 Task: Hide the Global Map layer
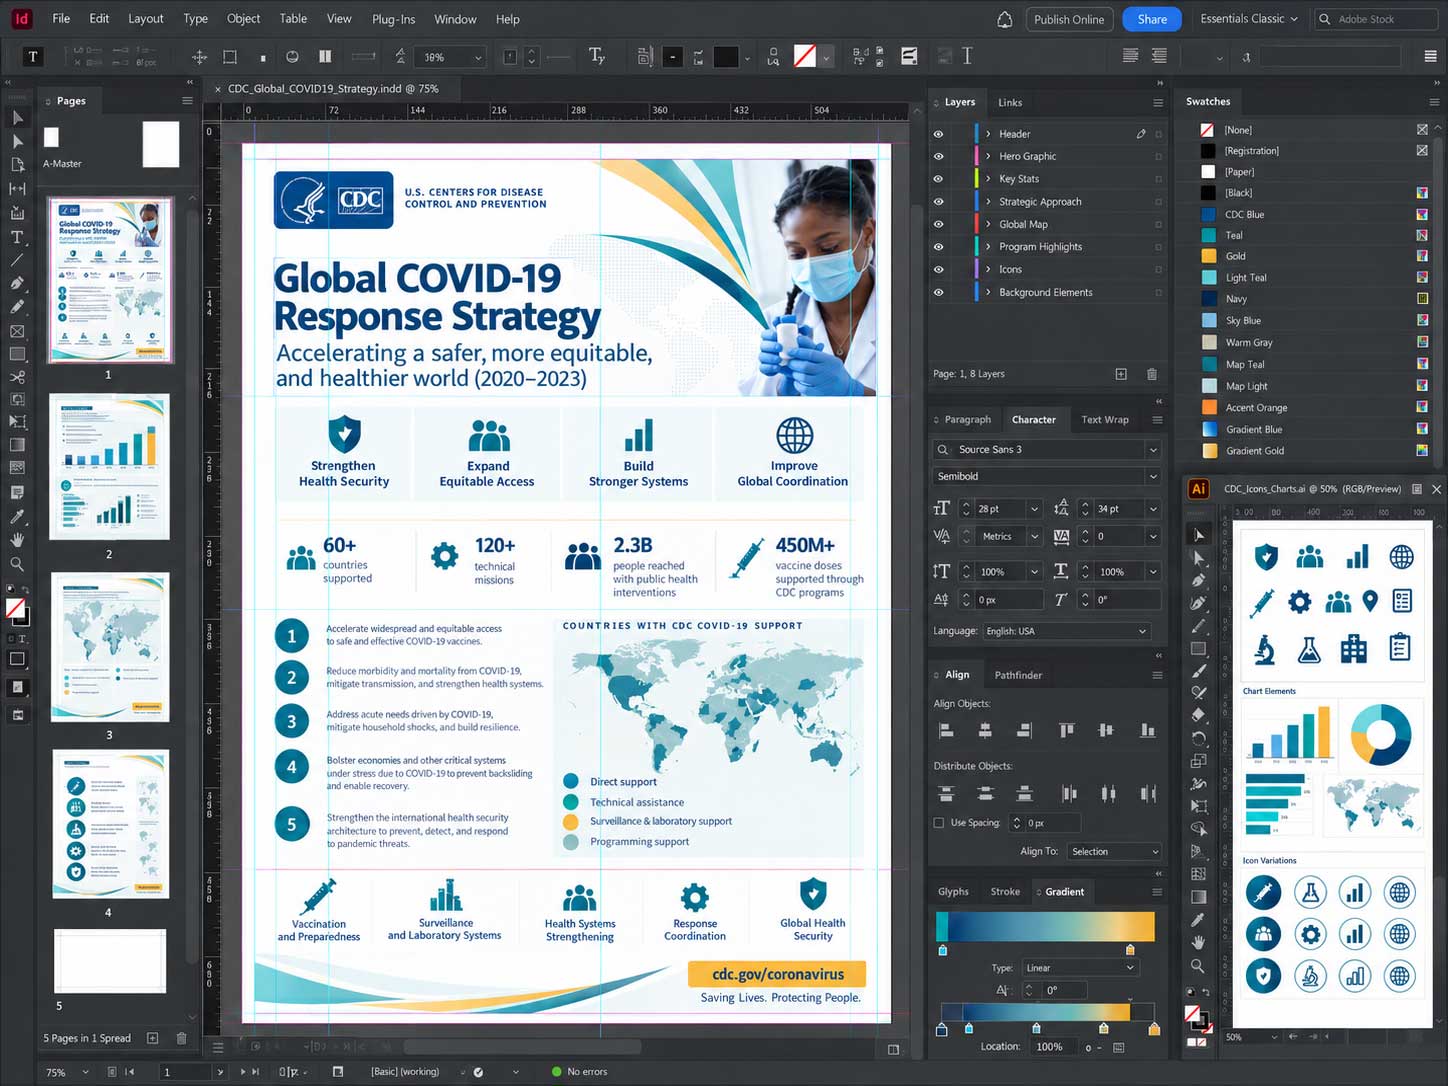[938, 224]
